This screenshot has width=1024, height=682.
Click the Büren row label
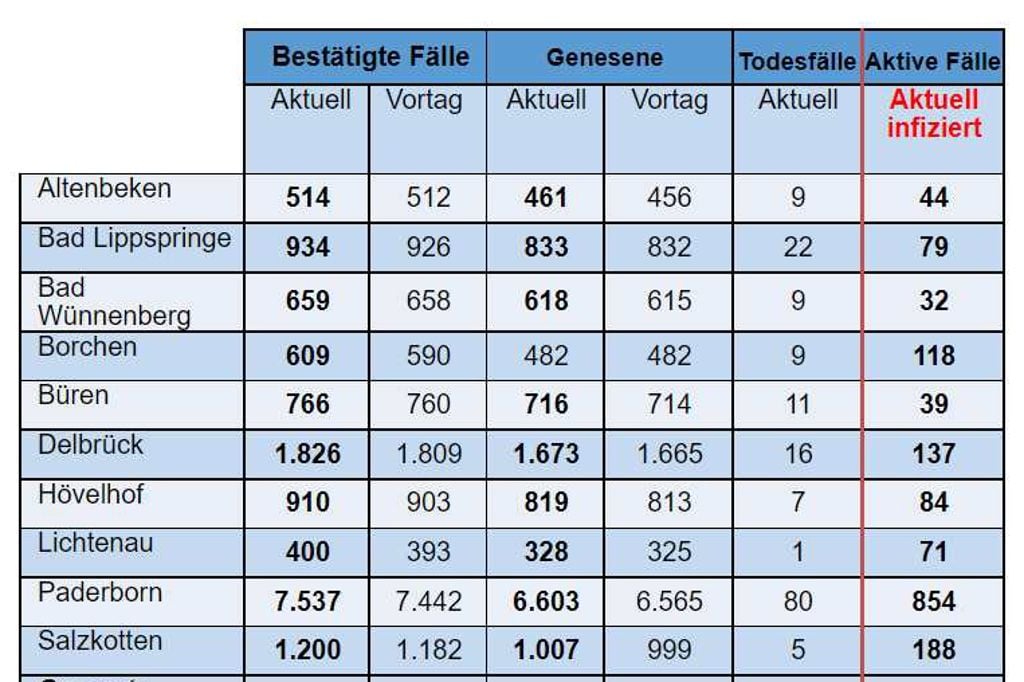click(73, 395)
